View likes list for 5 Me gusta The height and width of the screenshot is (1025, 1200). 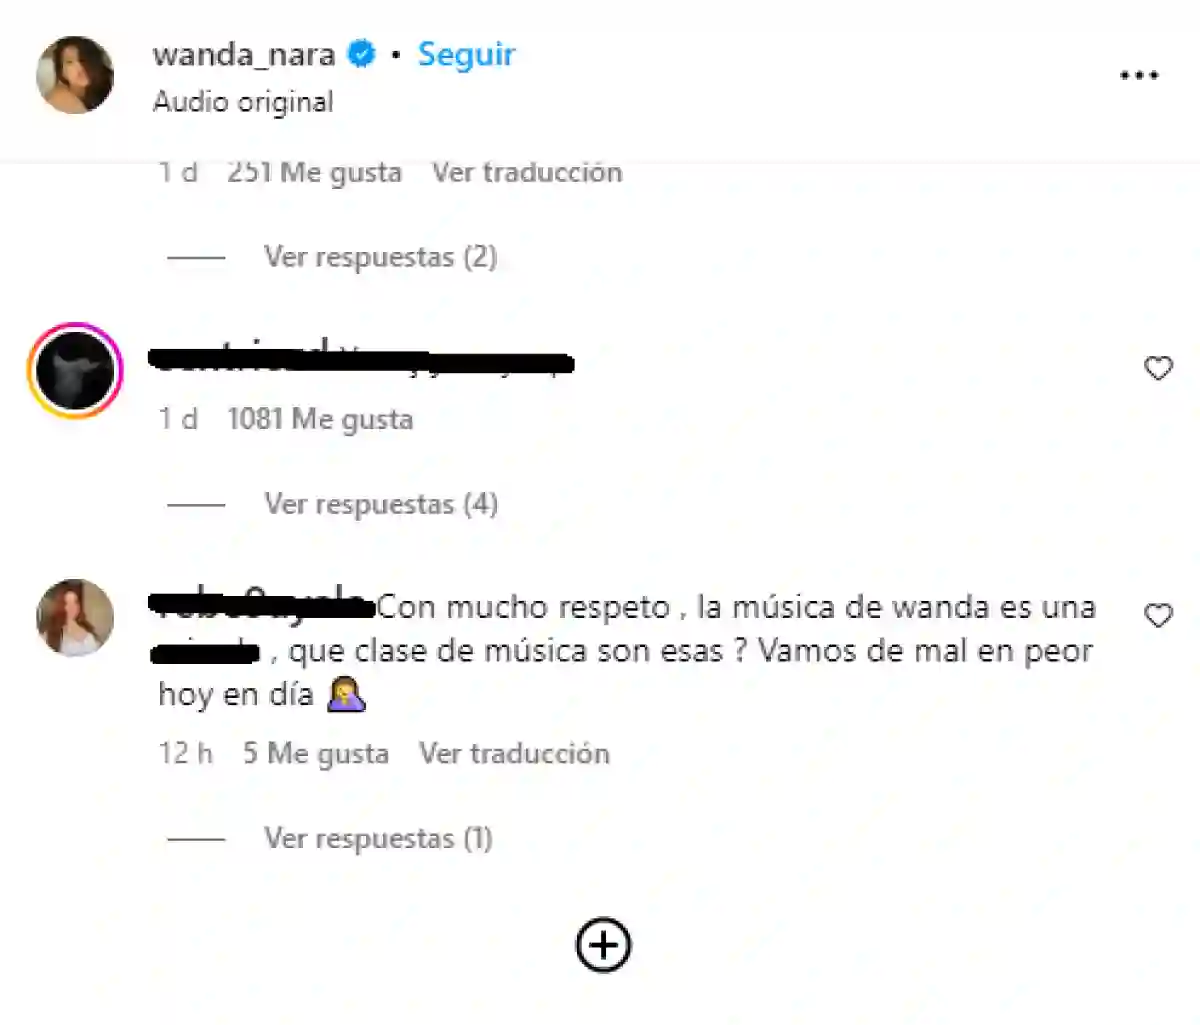[x=316, y=753]
